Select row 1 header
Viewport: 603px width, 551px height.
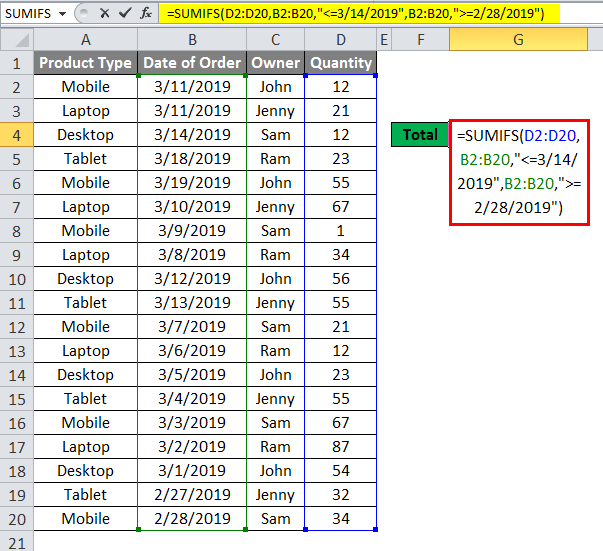coord(17,63)
